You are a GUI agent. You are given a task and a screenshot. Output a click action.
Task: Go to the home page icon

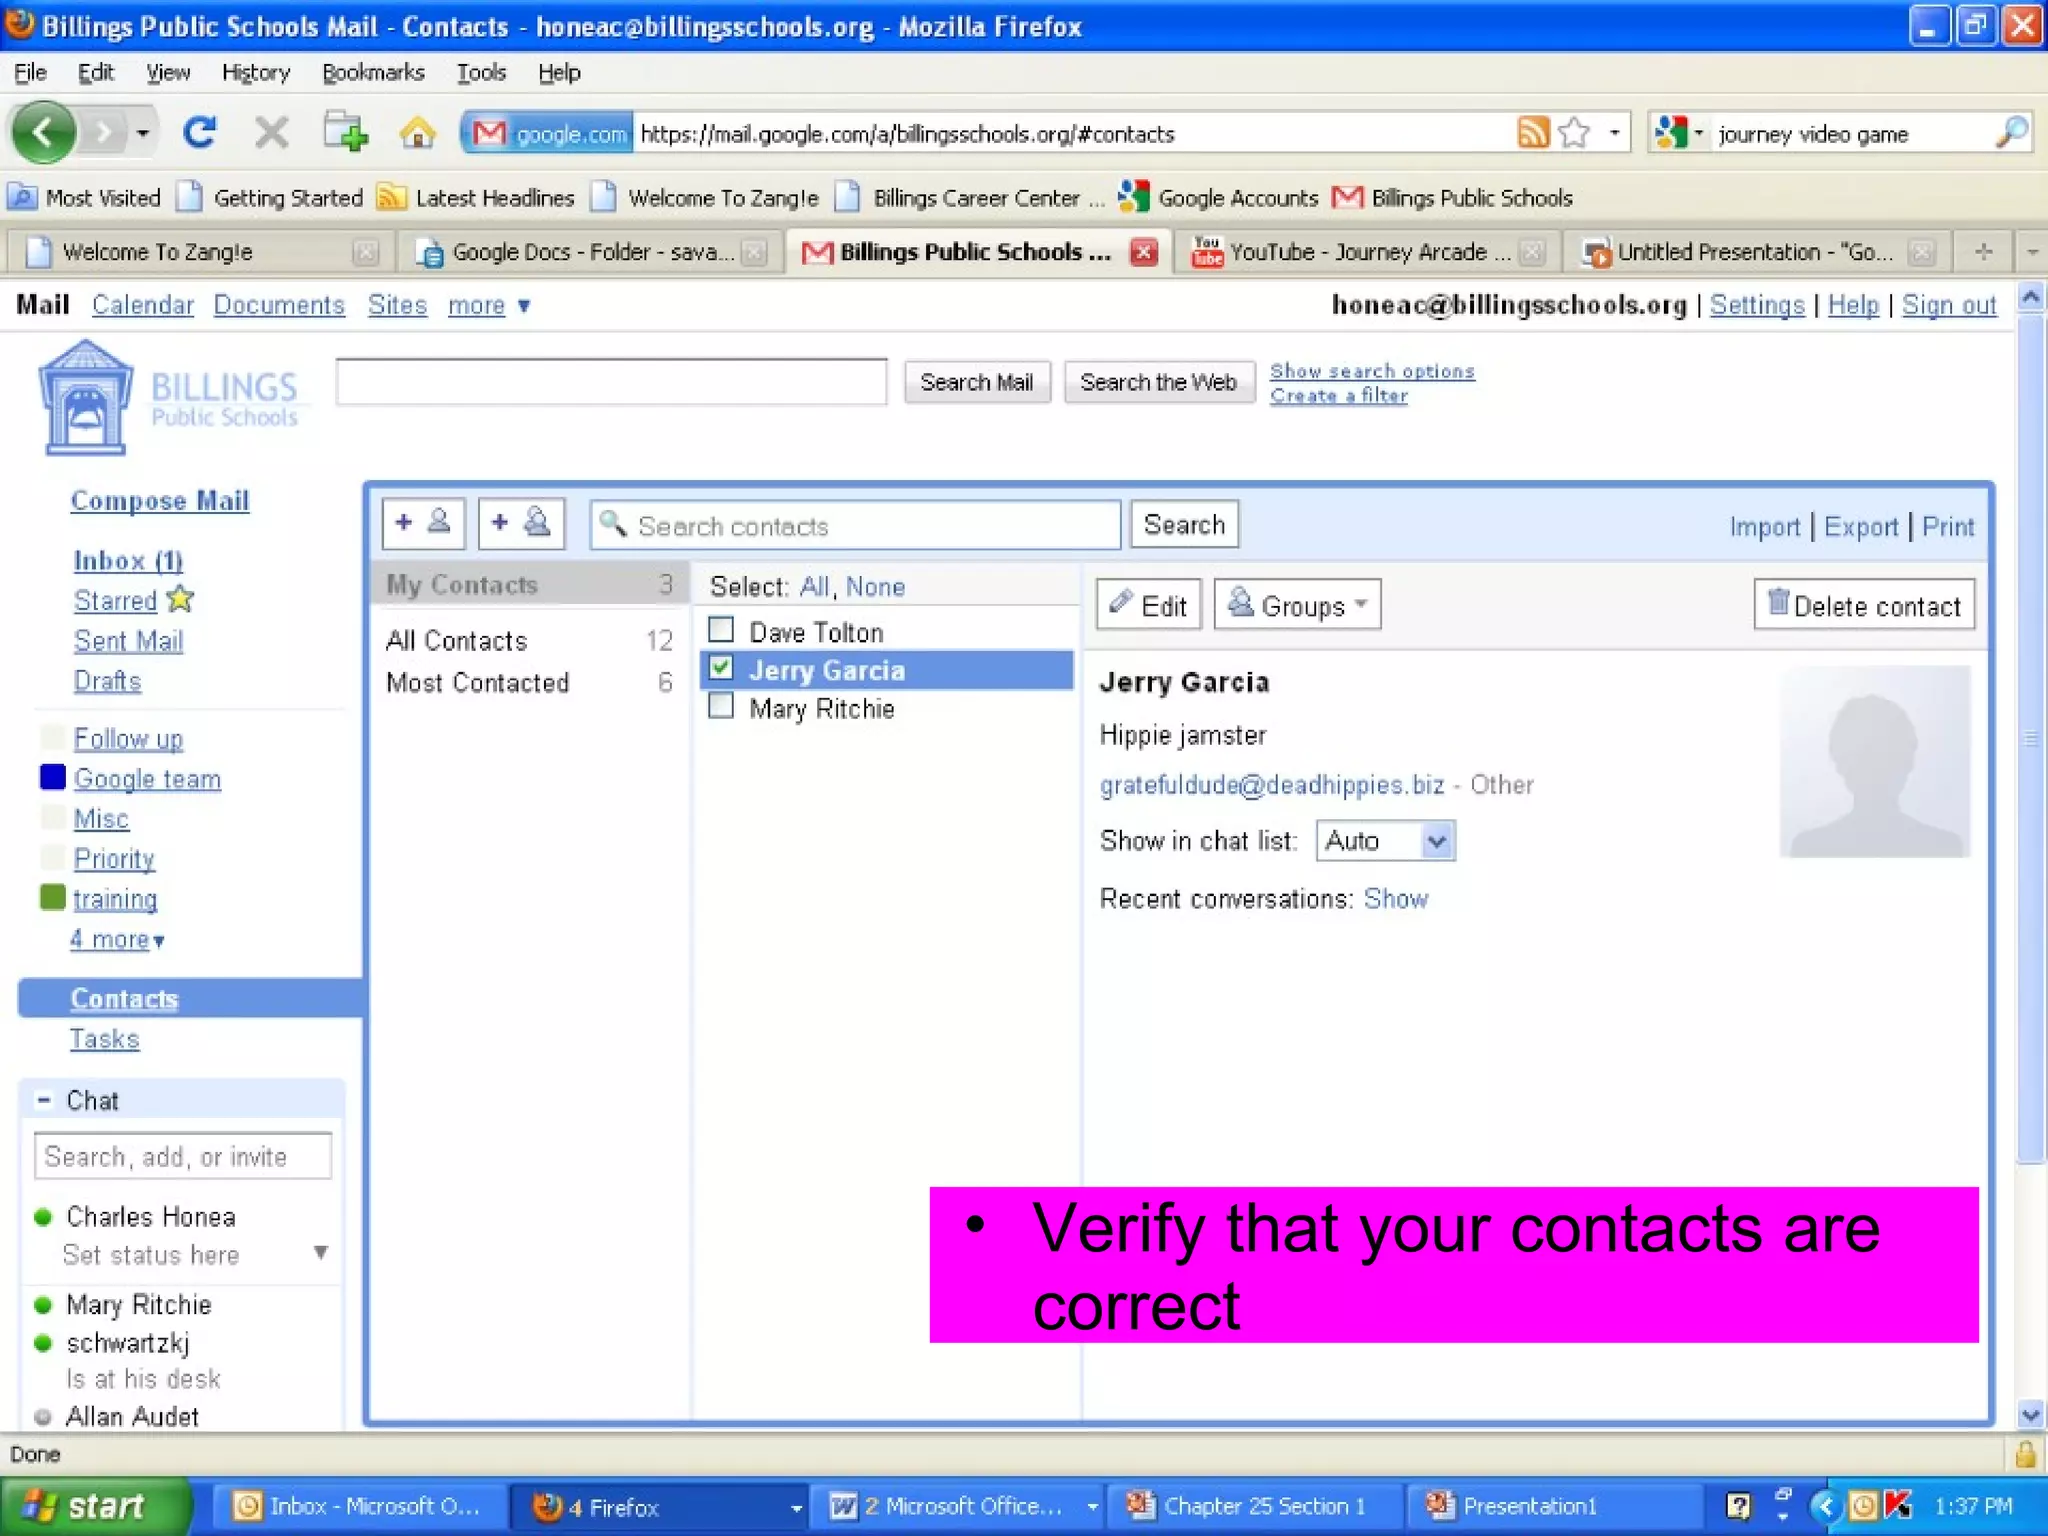coord(418,132)
